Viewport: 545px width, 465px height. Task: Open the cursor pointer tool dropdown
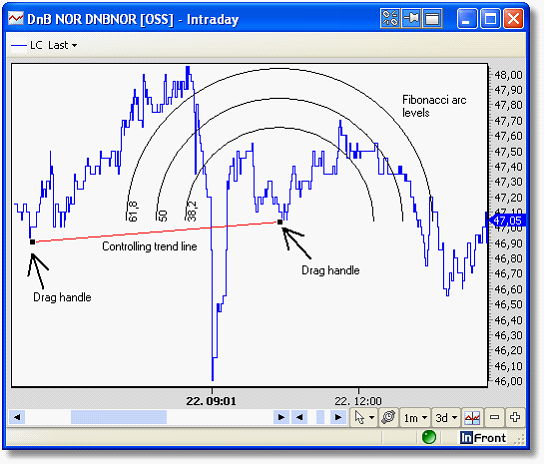coord(372,417)
